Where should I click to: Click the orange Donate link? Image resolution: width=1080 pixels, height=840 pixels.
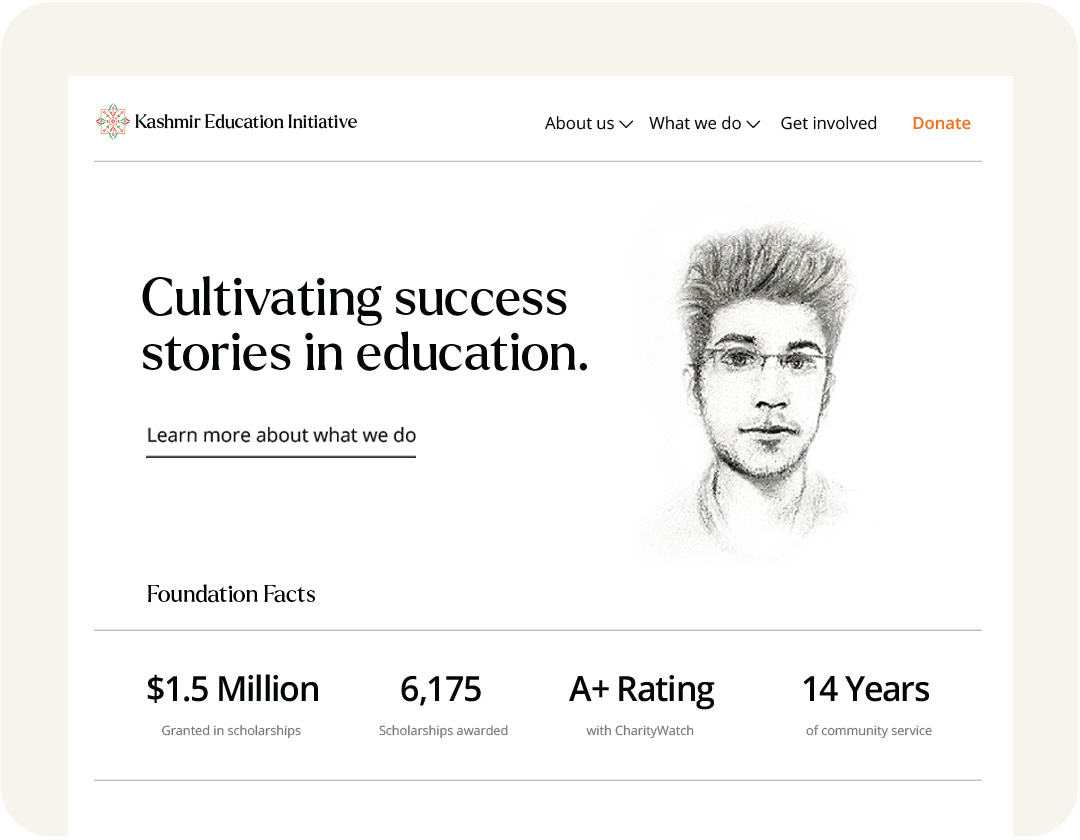(x=941, y=123)
